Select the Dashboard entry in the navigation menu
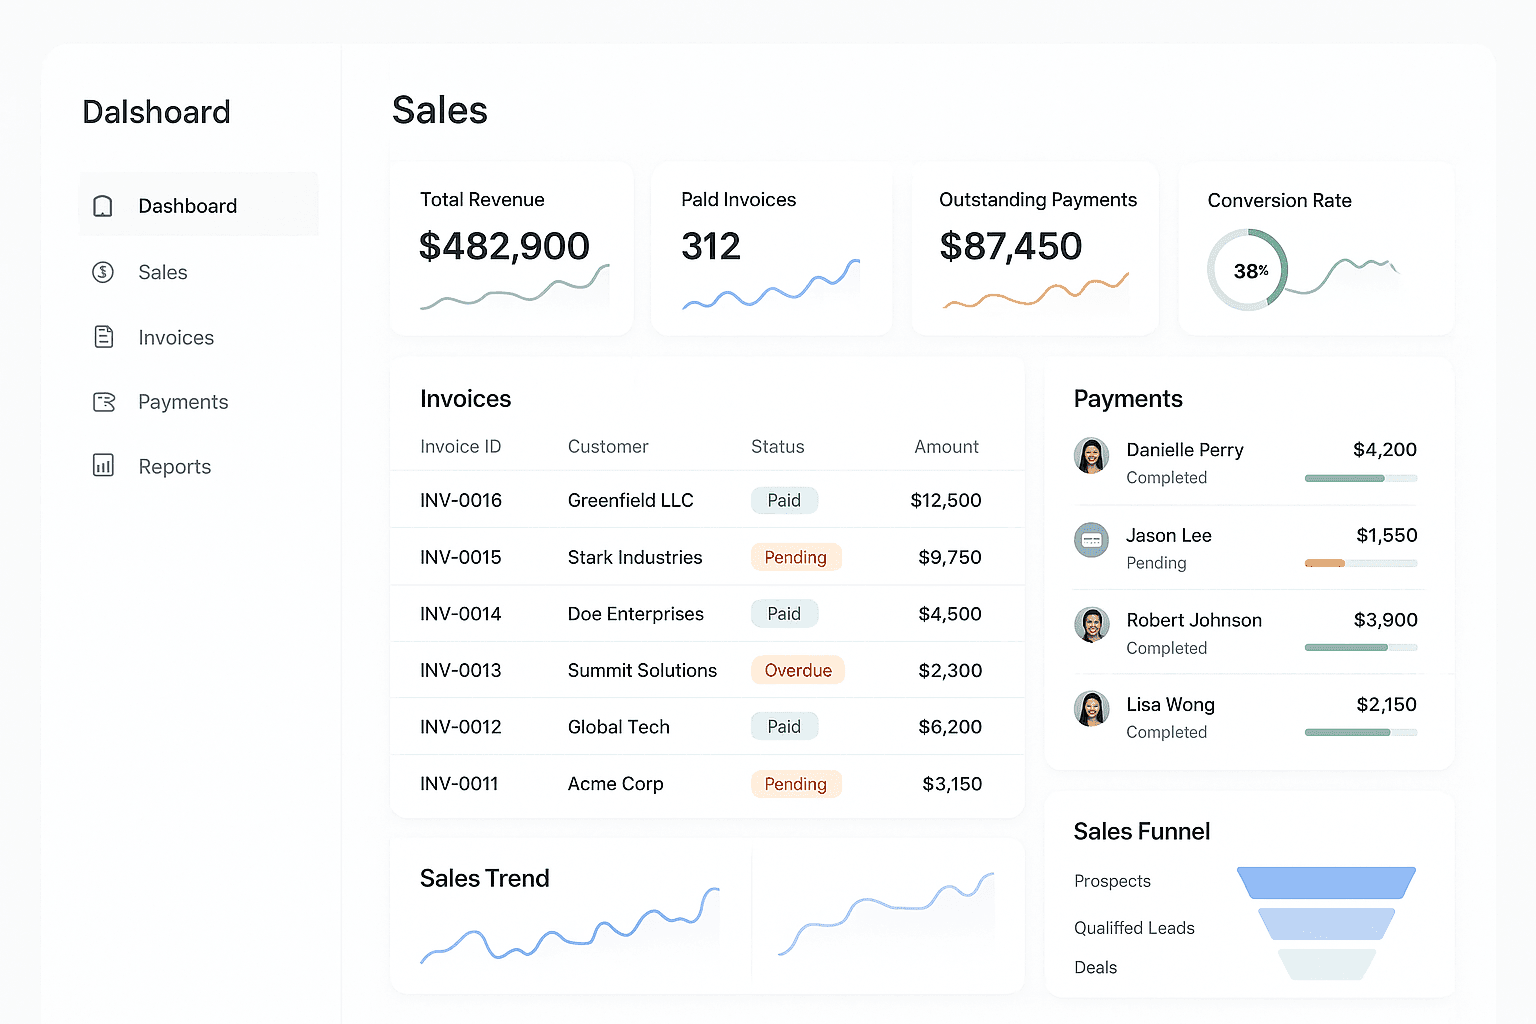1536x1024 pixels. [x=187, y=206]
